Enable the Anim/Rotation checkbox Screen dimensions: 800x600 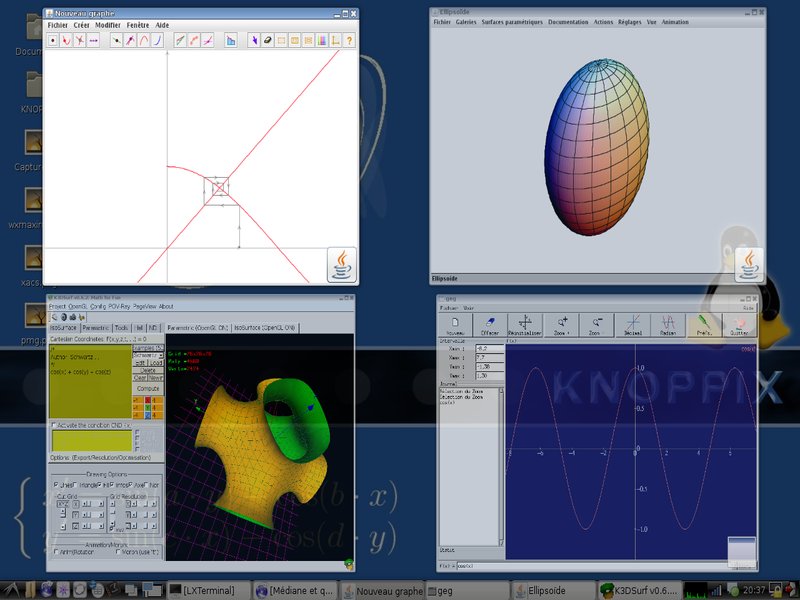click(x=56, y=551)
